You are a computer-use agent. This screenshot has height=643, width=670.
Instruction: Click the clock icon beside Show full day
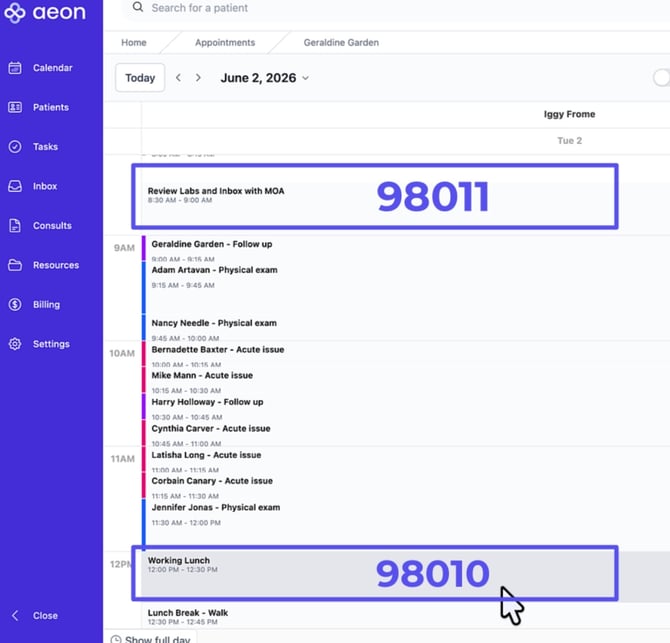click(115, 639)
